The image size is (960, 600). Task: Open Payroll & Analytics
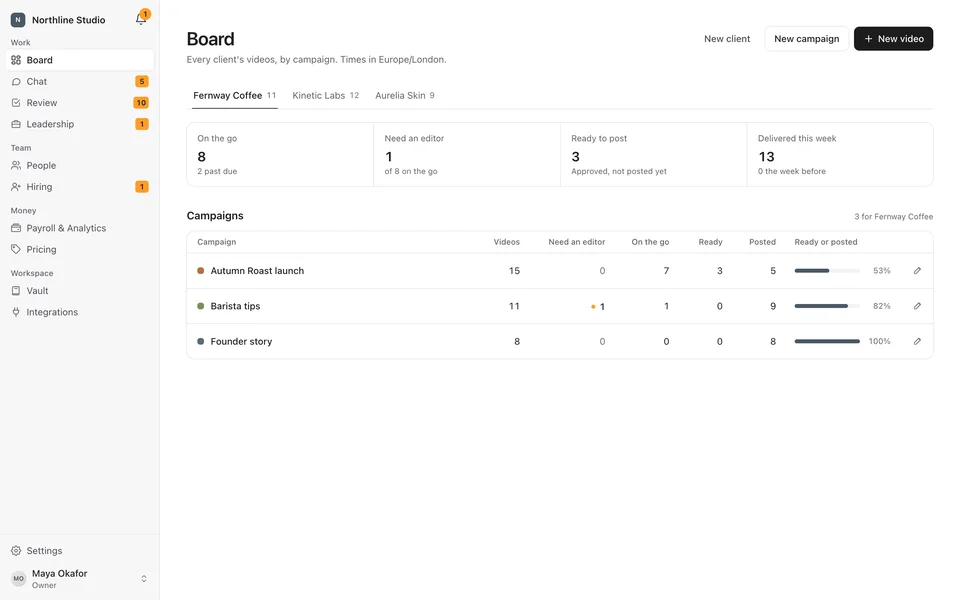pyautogui.click(x=80, y=228)
